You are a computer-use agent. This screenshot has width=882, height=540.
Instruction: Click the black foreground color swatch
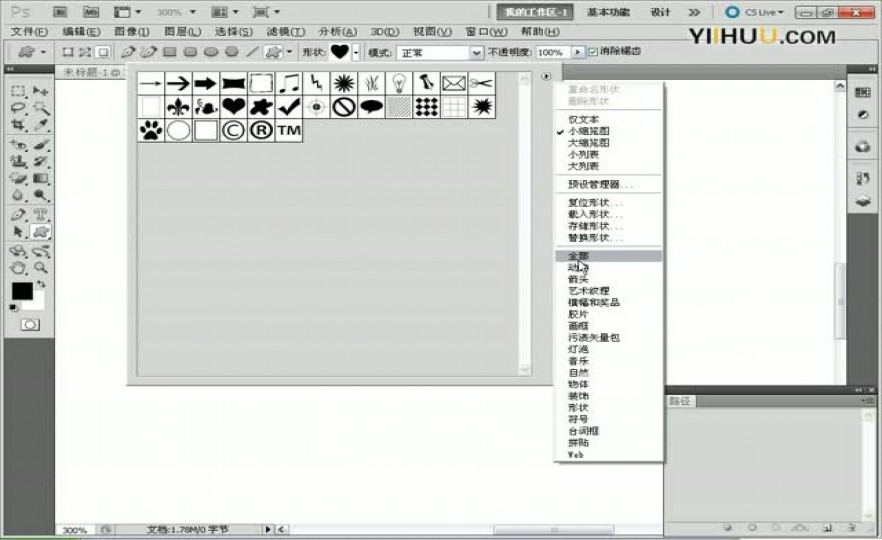22,291
